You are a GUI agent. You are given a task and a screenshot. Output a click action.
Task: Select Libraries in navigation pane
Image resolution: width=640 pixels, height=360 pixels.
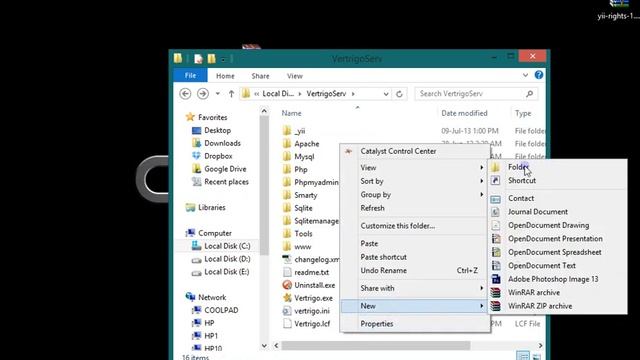211,207
